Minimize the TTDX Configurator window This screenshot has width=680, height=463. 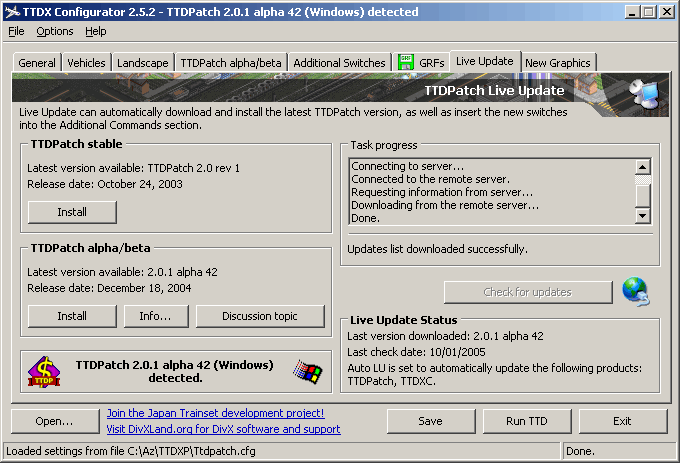tap(633, 12)
